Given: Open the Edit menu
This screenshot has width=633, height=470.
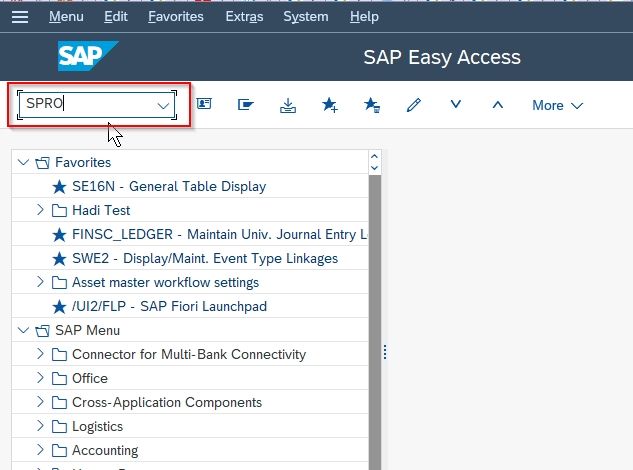Looking at the screenshot, I should [116, 17].
